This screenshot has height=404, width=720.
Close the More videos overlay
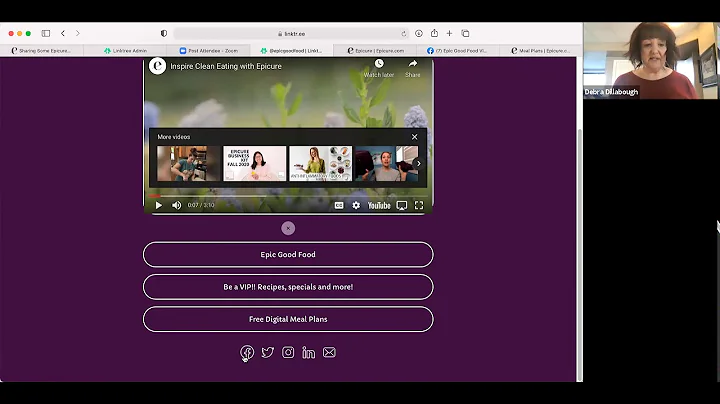pyautogui.click(x=415, y=137)
